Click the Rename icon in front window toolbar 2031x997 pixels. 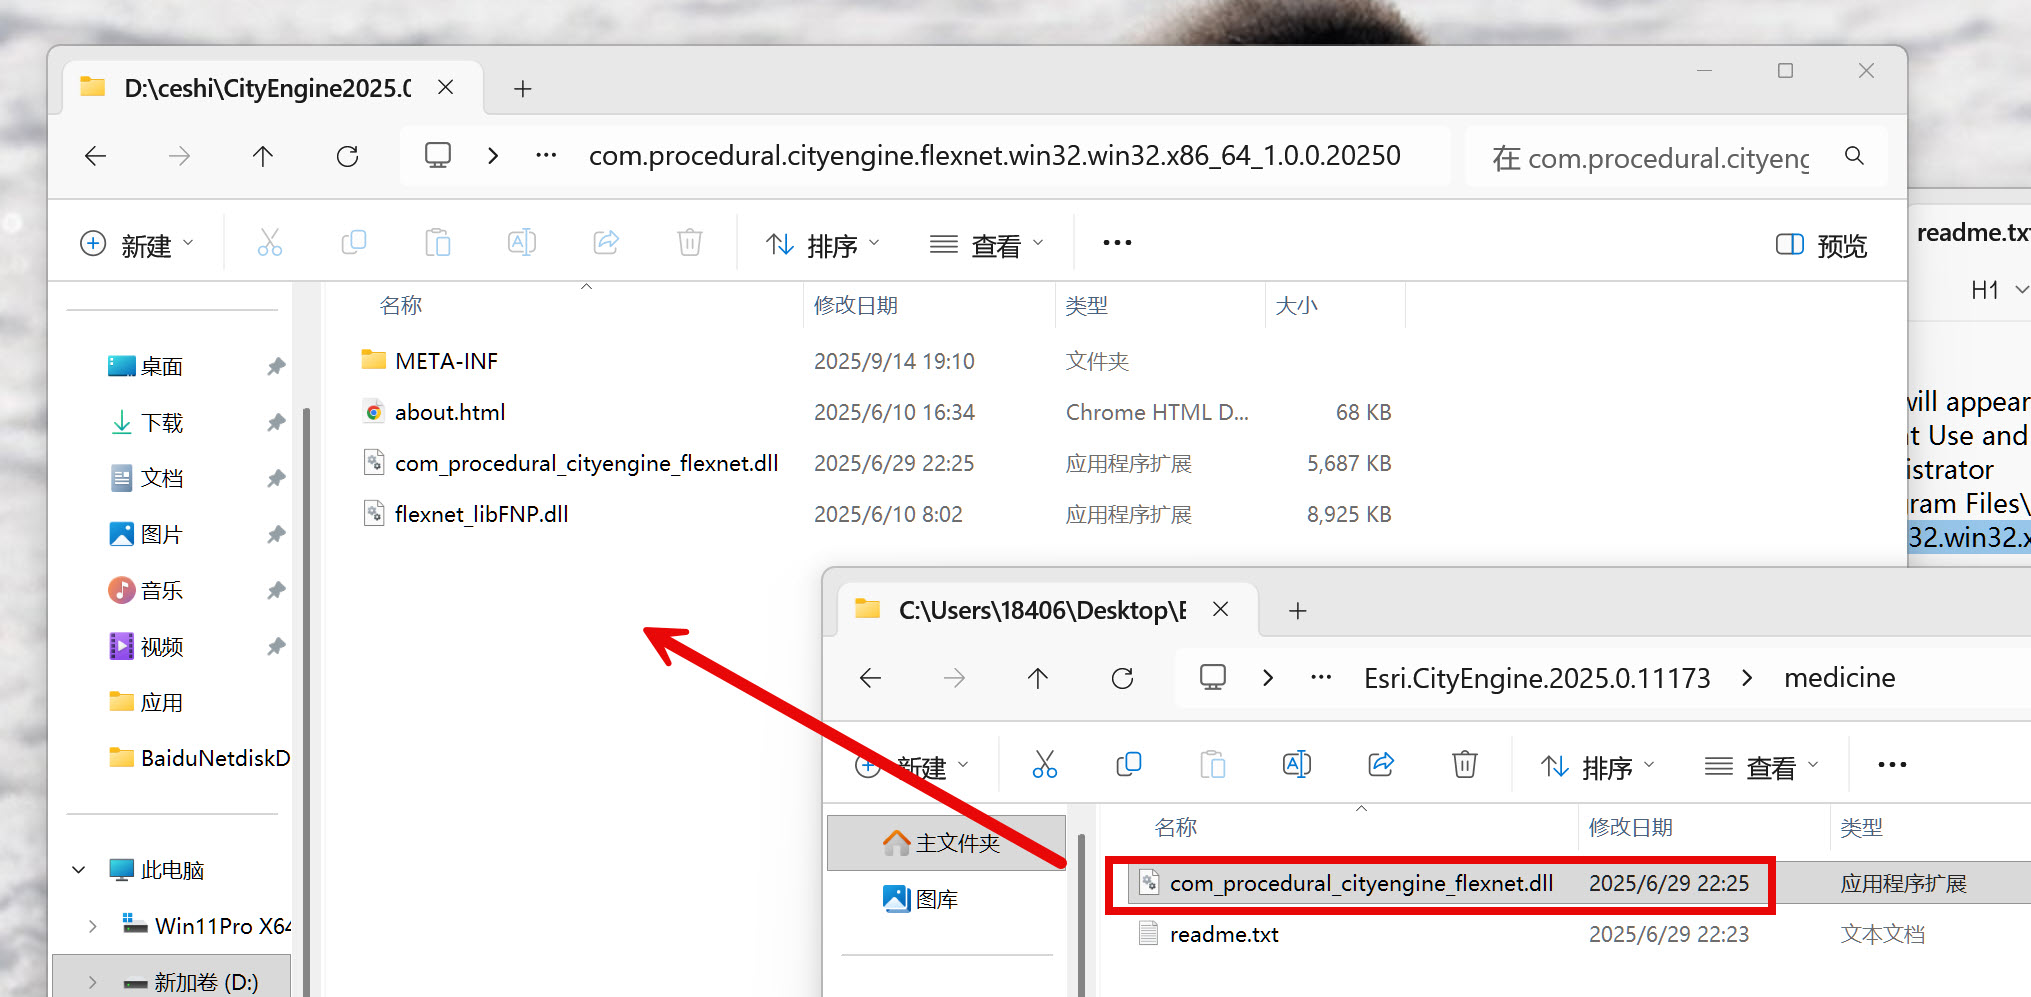1296,765
